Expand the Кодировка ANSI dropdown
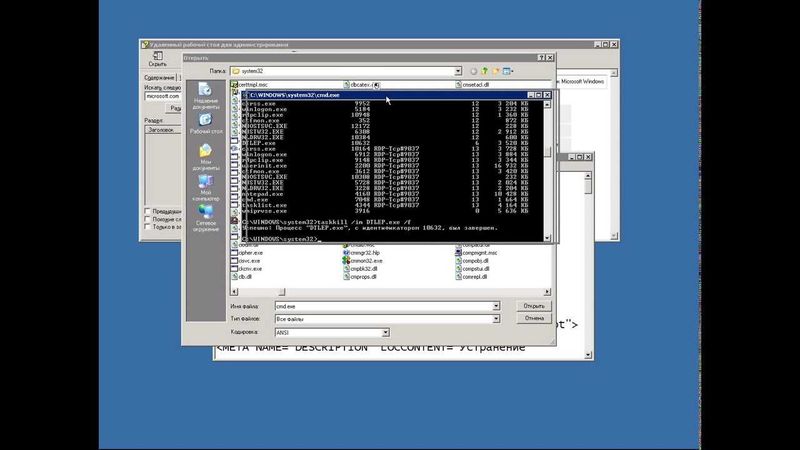This screenshot has height=450, width=800. pos(385,333)
